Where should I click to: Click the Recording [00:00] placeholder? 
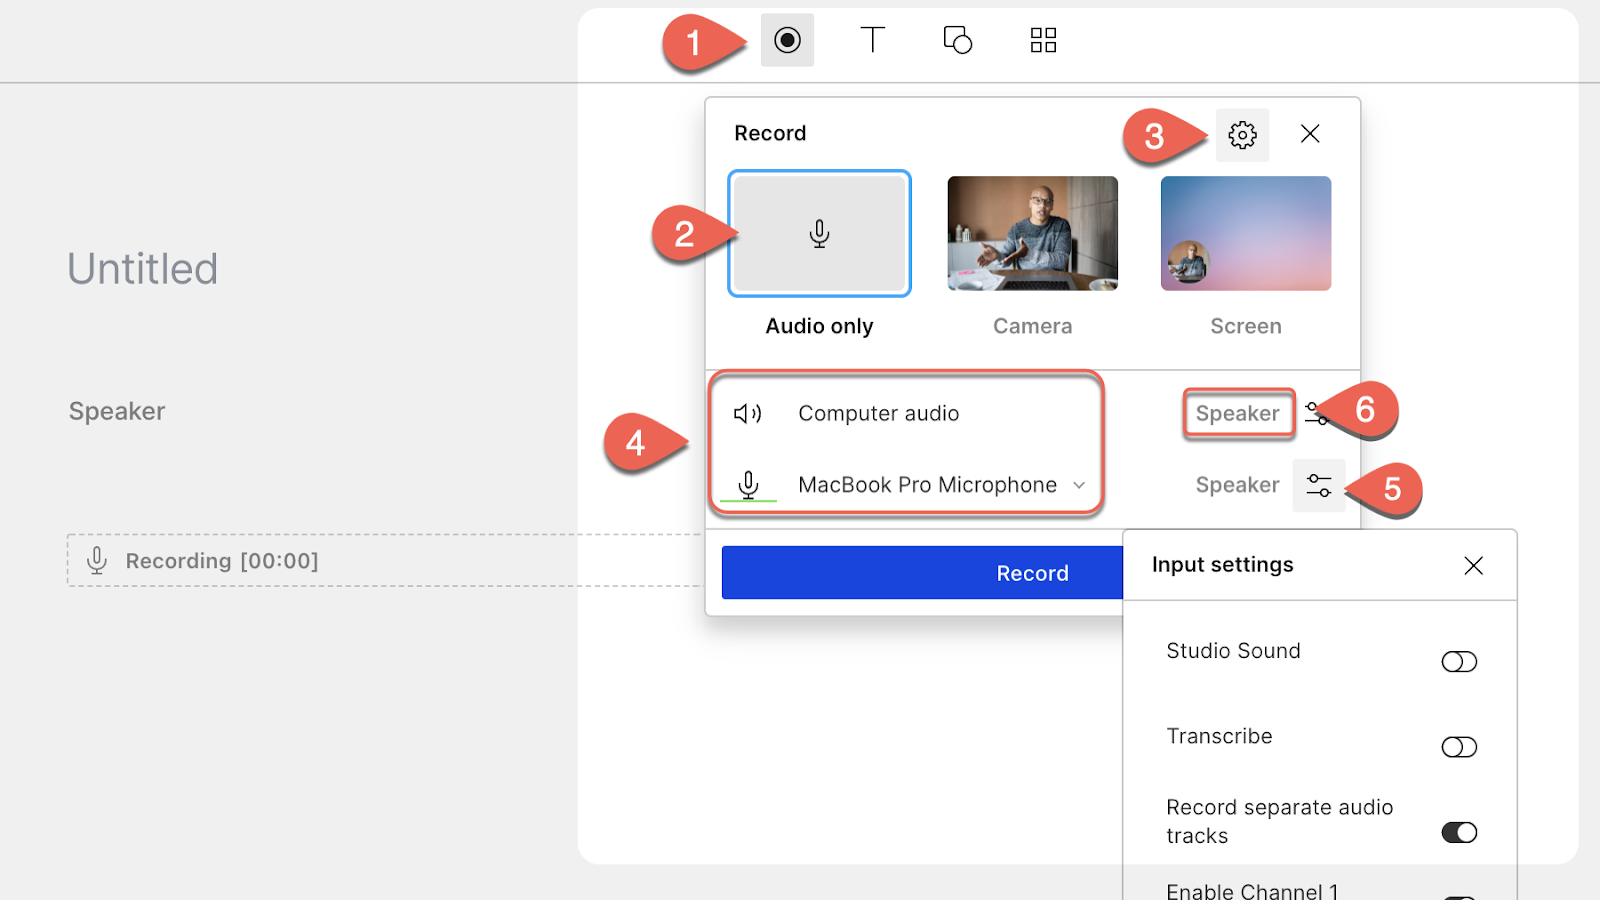(x=222, y=560)
